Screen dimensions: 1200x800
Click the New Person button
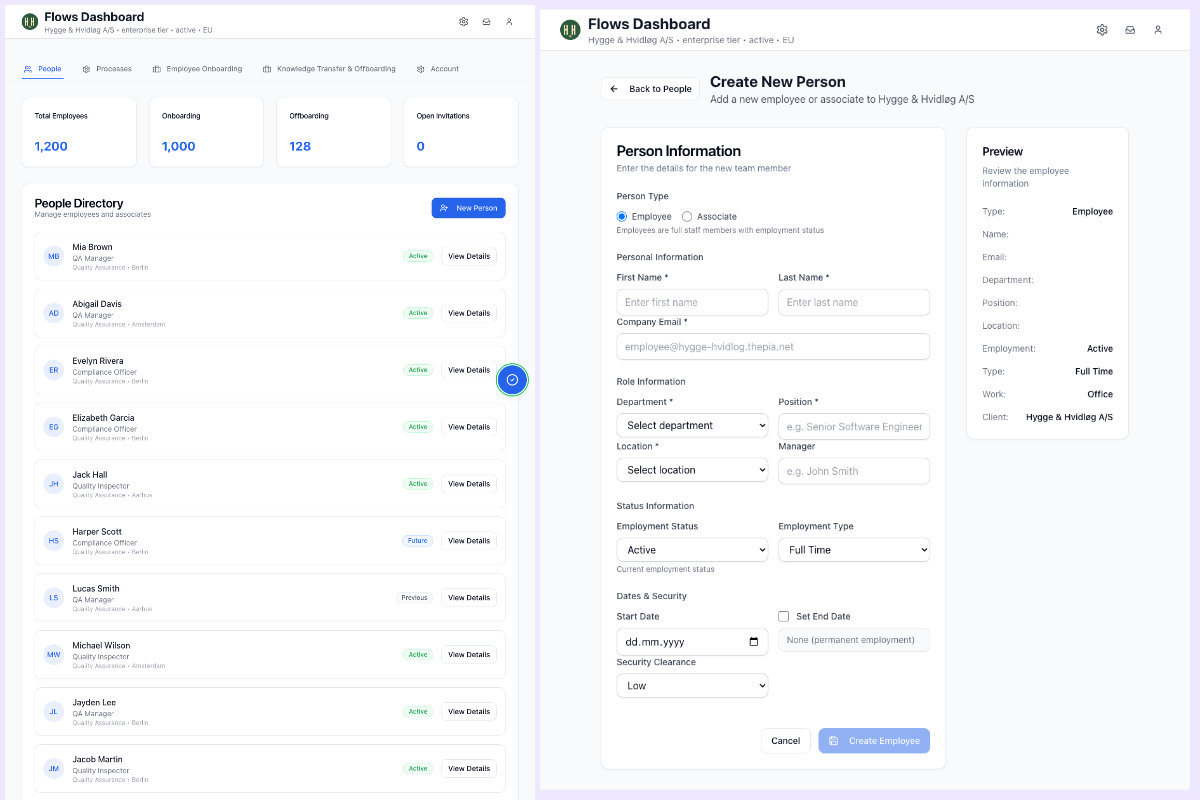(x=468, y=208)
